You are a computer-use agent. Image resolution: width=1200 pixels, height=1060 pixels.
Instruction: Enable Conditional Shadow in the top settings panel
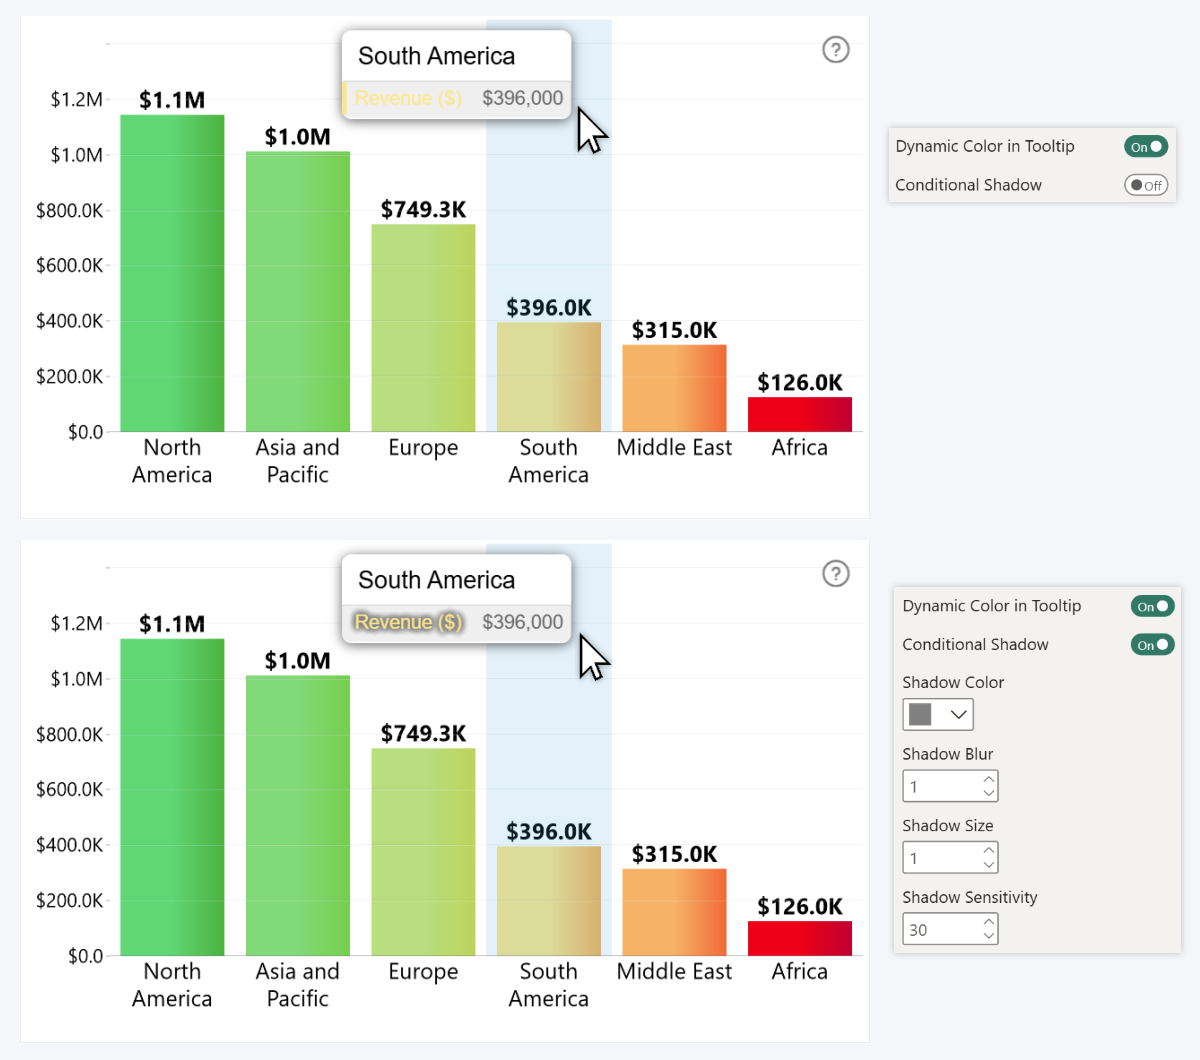coord(1146,185)
